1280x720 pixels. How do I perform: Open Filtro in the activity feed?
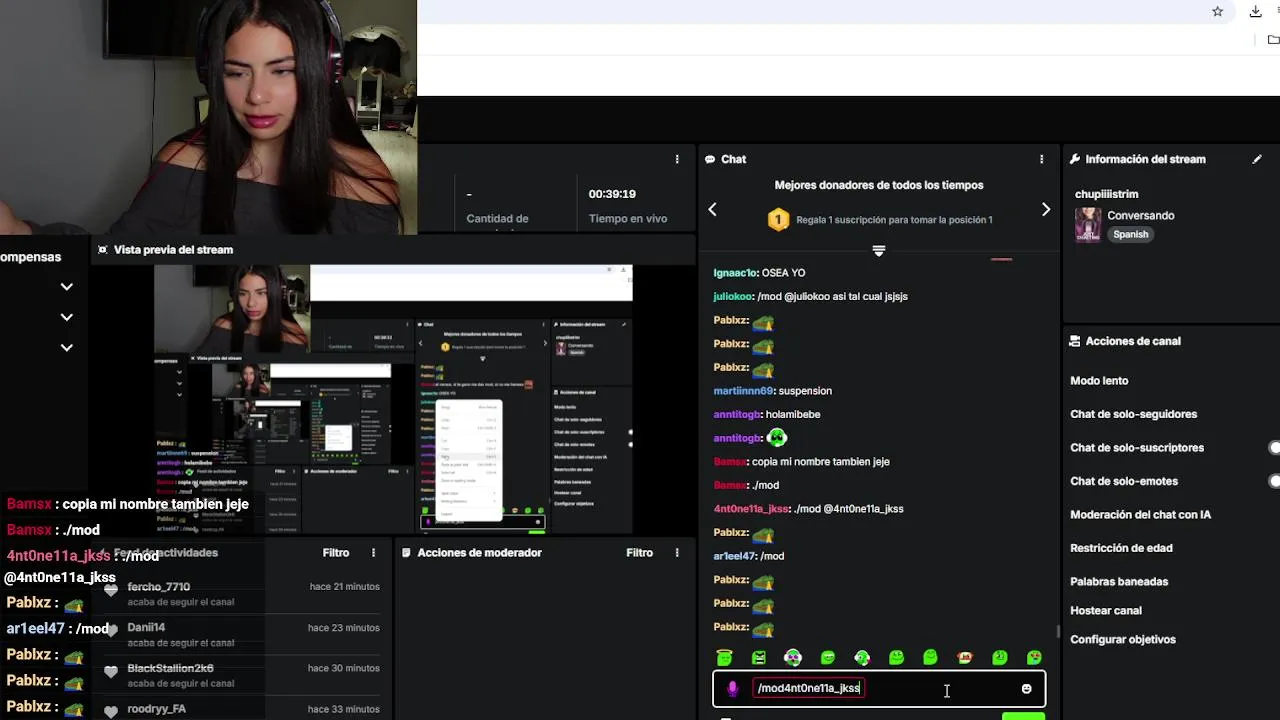[336, 553]
